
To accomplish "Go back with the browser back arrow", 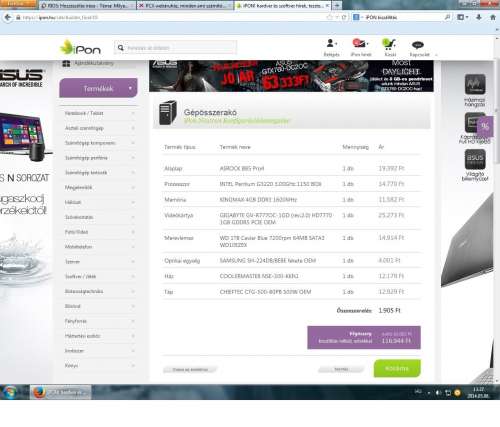I will [8, 17].
